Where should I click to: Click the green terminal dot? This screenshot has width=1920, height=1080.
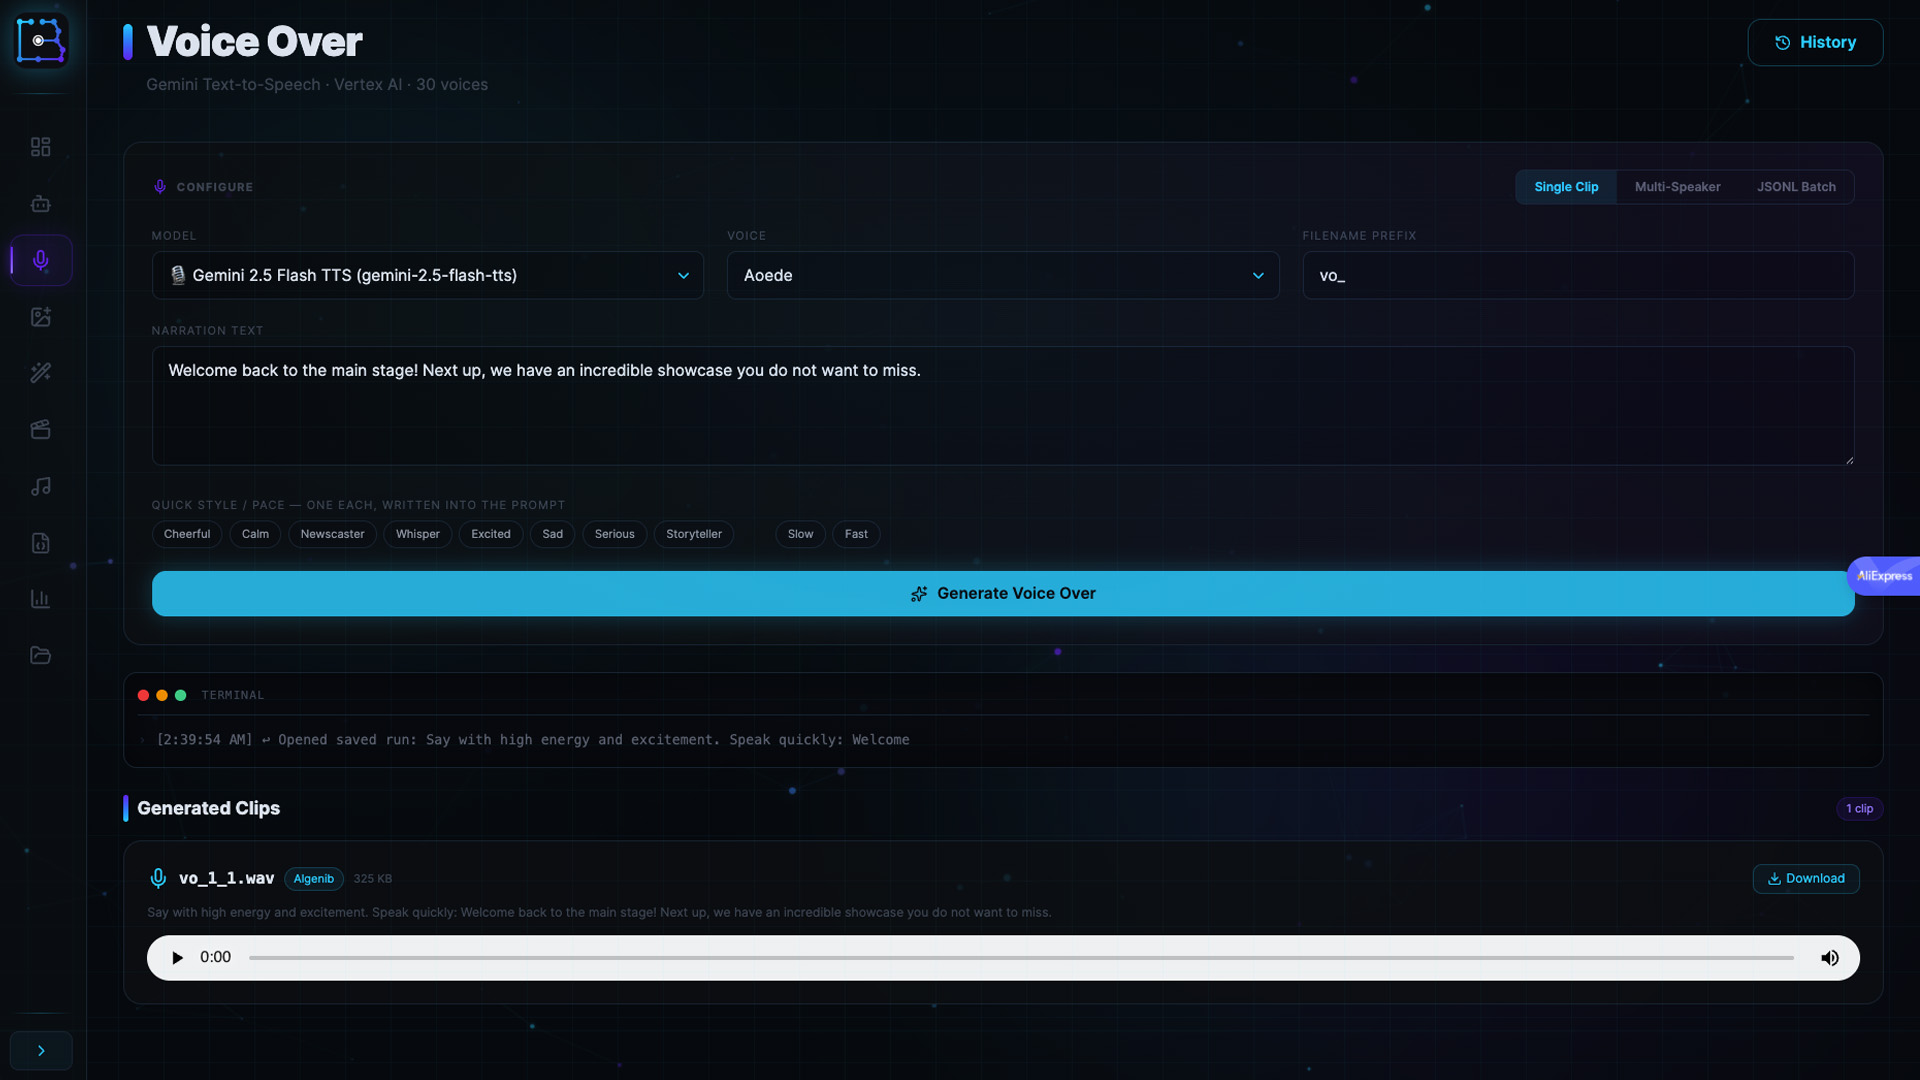pos(181,695)
